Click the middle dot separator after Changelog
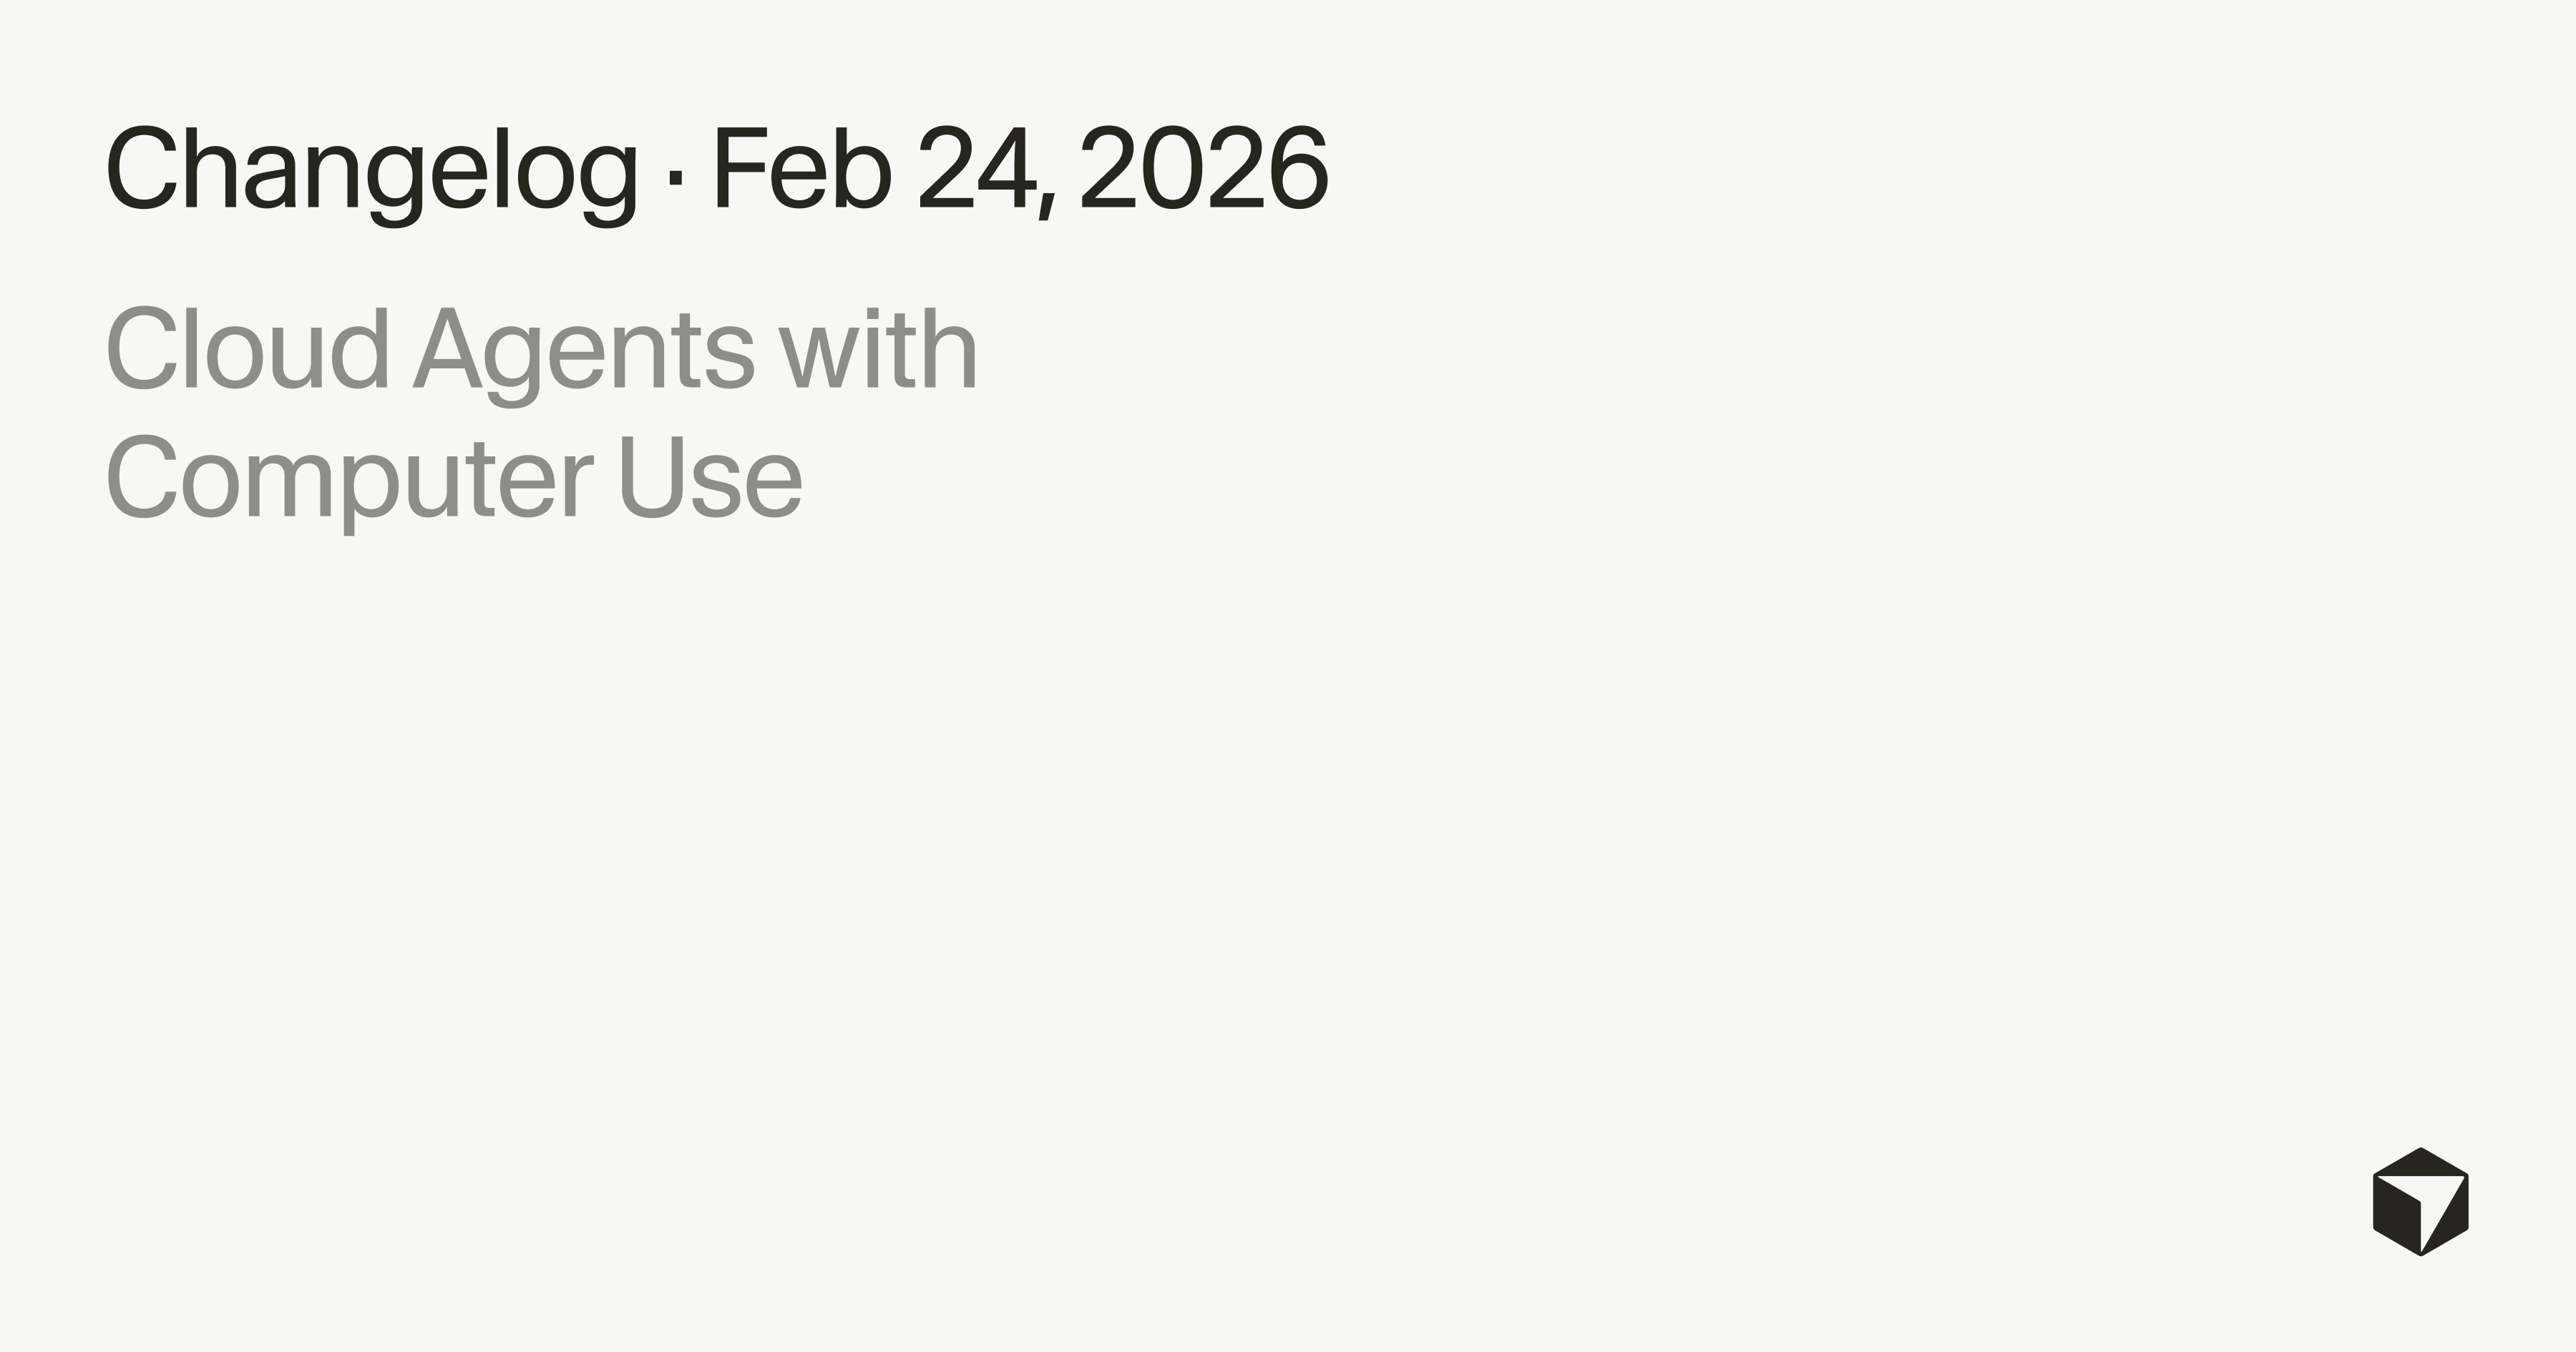Screen dimensions: 2576x1352 tap(675, 179)
